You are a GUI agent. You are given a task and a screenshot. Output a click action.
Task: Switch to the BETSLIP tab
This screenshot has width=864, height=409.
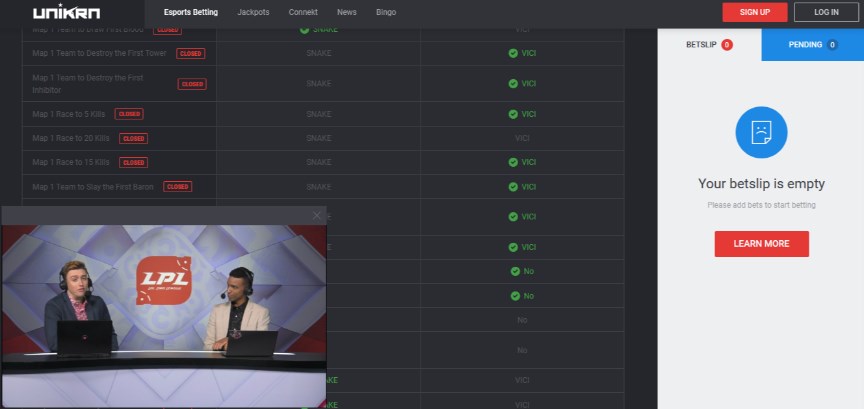coord(709,45)
